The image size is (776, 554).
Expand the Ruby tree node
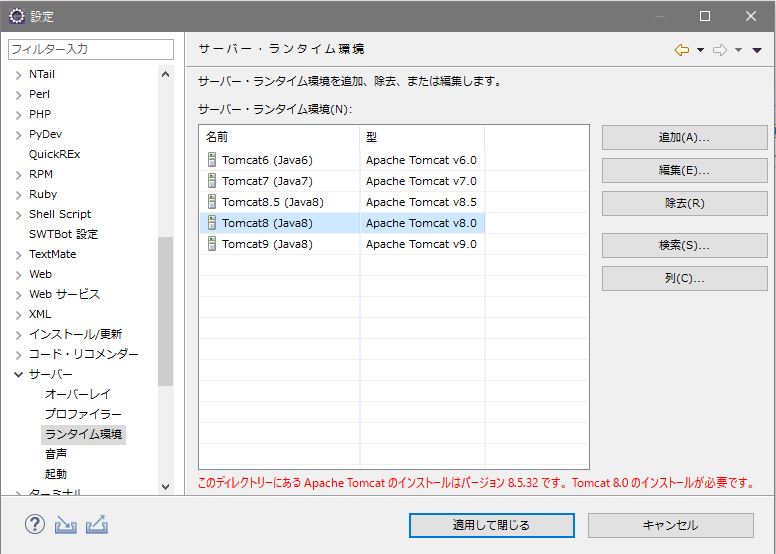(18, 195)
